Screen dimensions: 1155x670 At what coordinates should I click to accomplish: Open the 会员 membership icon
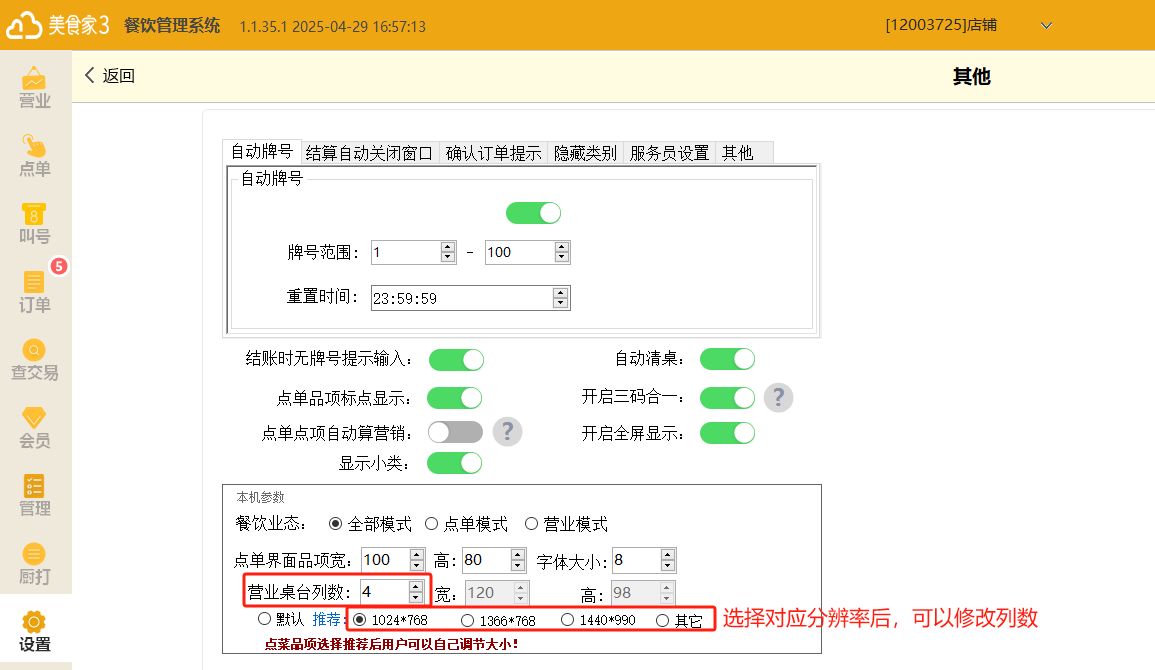coord(35,428)
